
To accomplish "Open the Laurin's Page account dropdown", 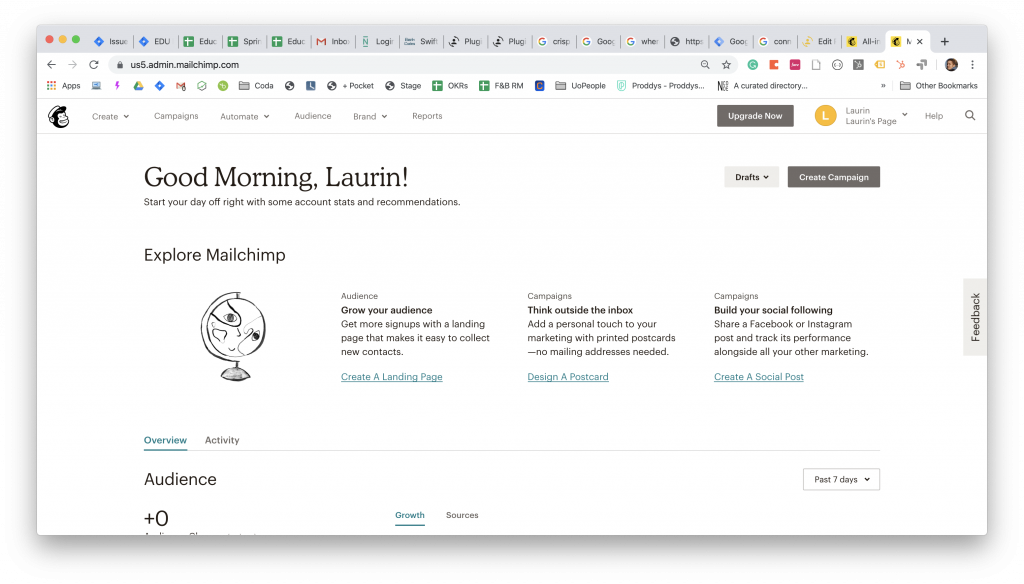I will (x=876, y=116).
